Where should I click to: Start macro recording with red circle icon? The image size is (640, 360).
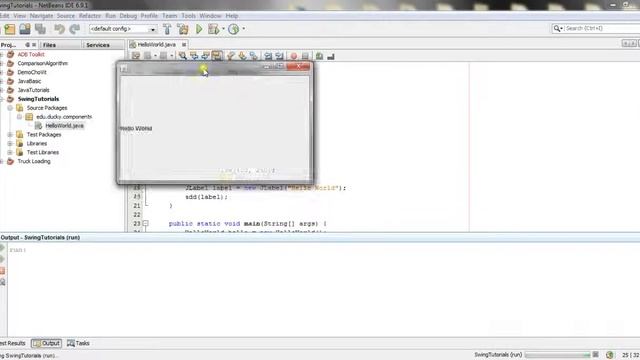[293, 56]
